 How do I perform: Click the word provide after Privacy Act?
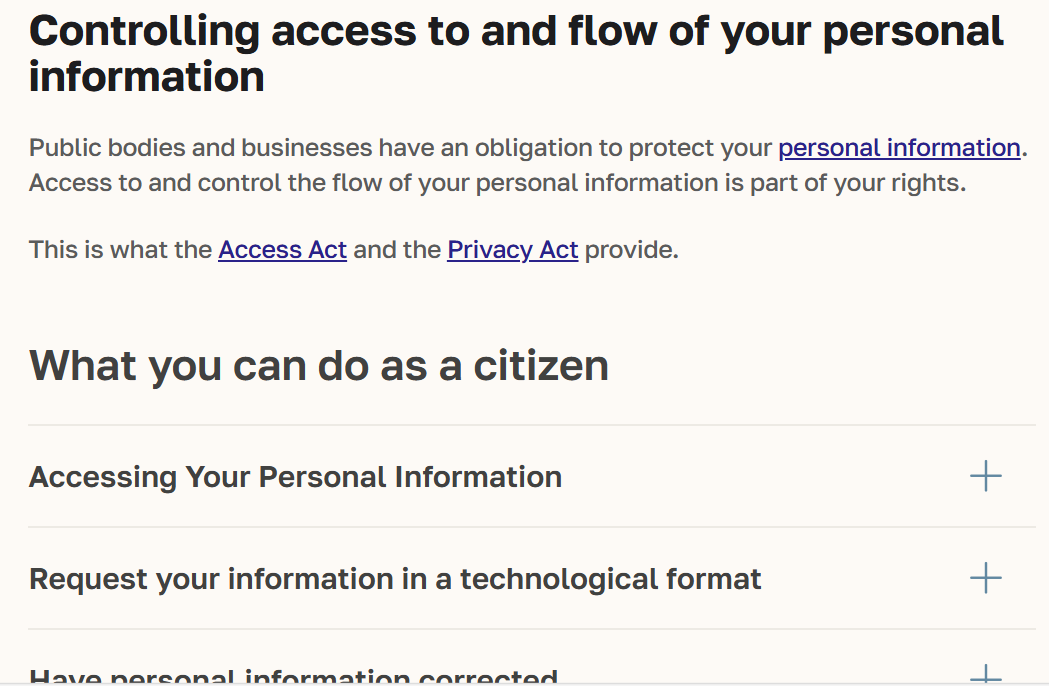(x=630, y=250)
